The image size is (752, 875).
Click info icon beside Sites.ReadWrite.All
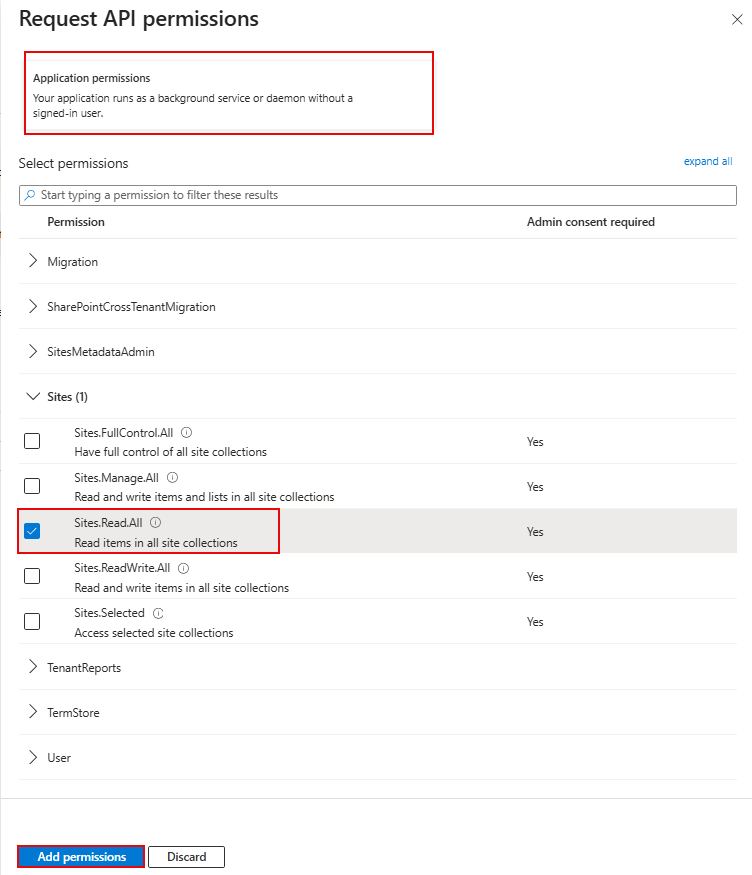click(183, 568)
